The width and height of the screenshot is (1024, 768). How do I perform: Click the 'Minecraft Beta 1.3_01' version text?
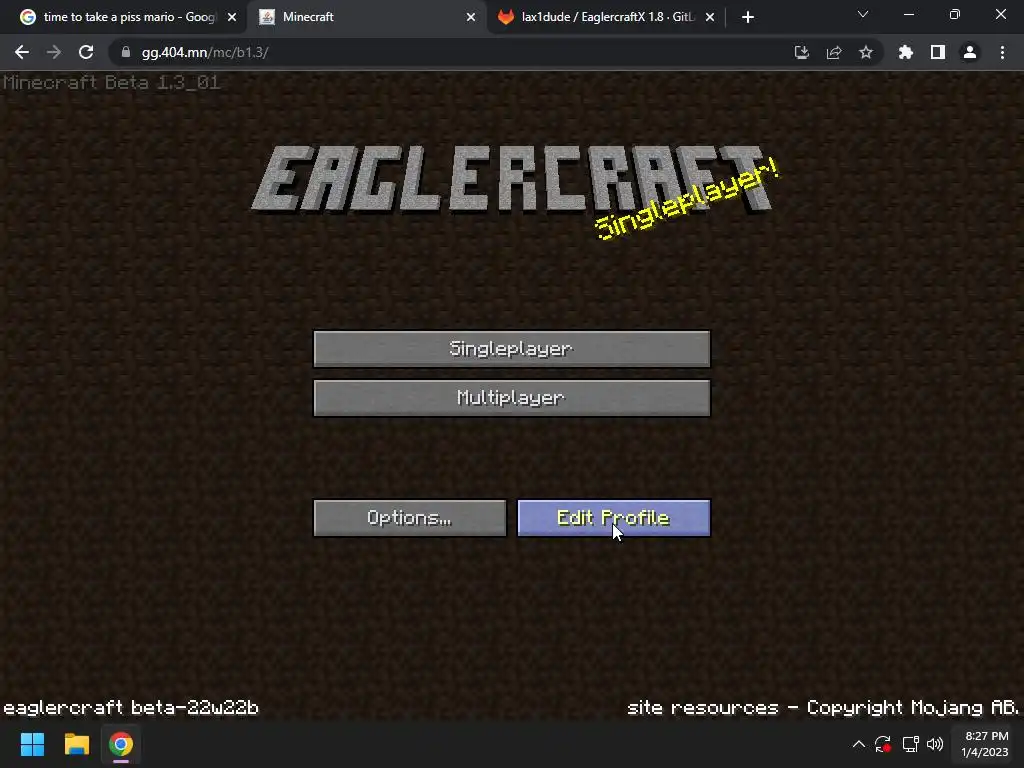(112, 82)
